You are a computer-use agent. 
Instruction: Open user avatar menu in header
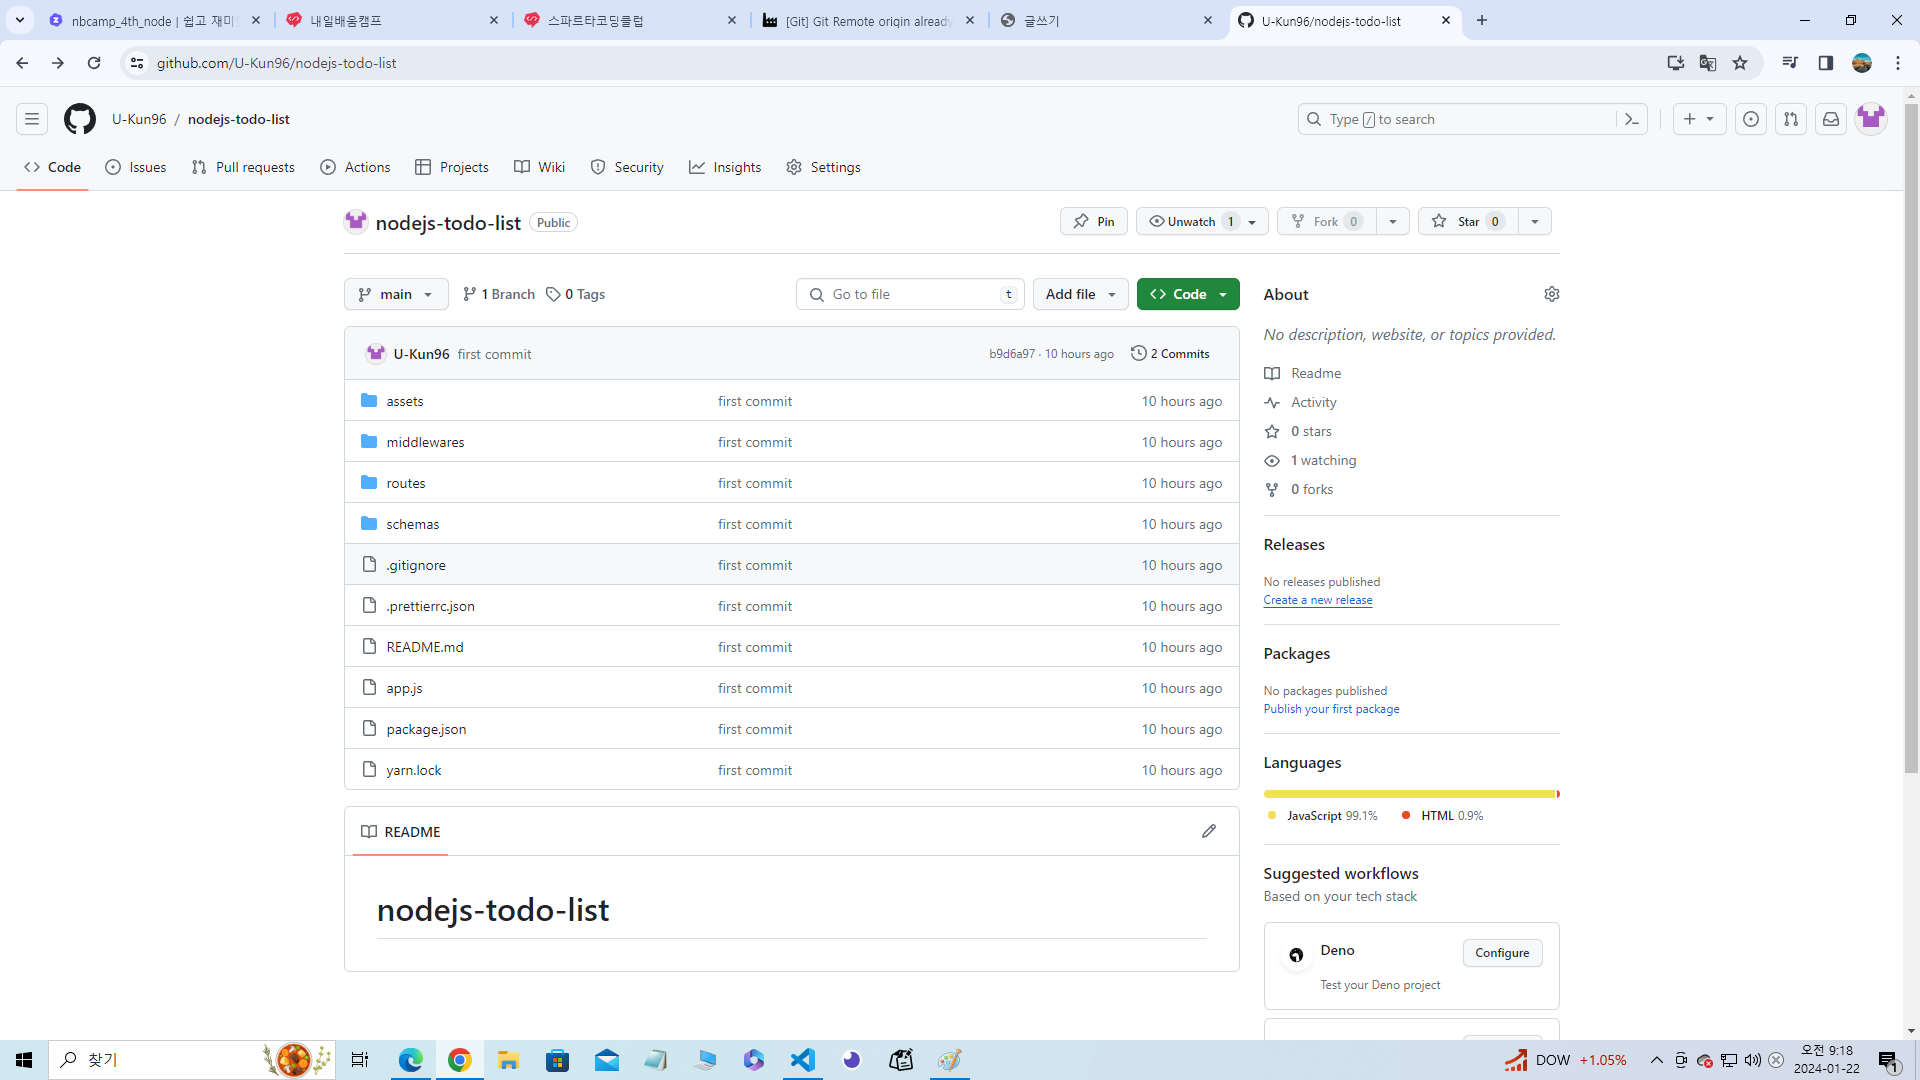[x=1871, y=118]
